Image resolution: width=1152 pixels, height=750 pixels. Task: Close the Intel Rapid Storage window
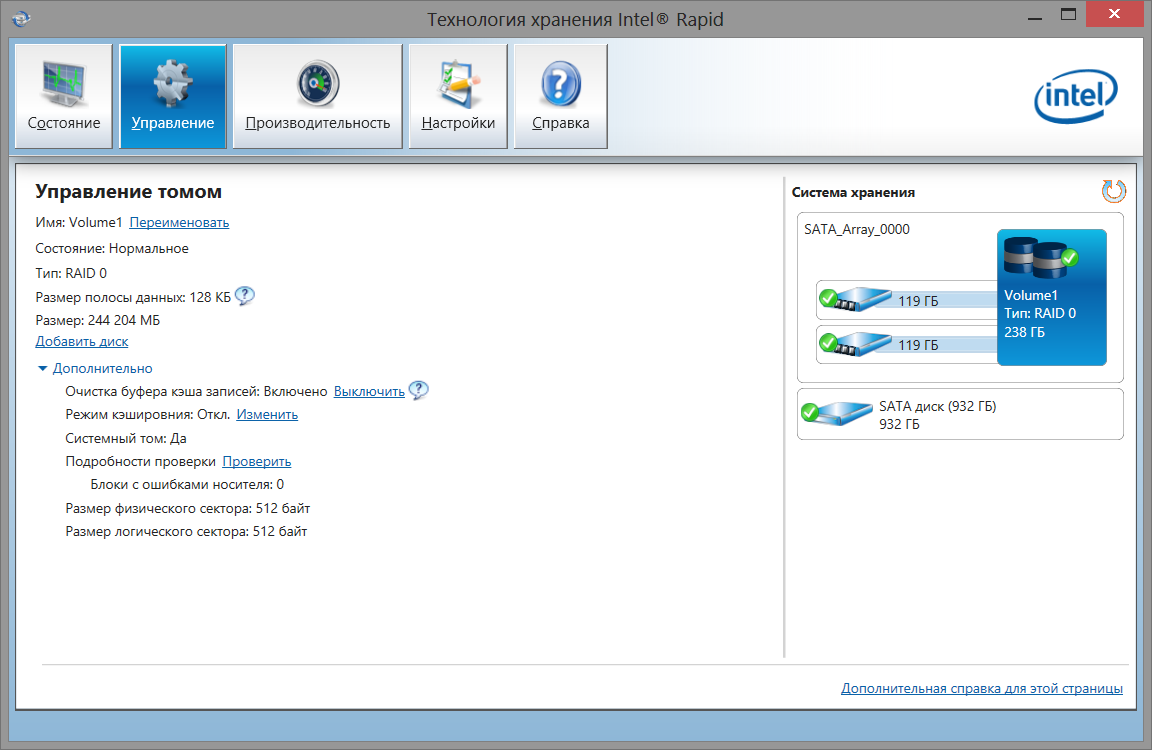tap(1115, 14)
